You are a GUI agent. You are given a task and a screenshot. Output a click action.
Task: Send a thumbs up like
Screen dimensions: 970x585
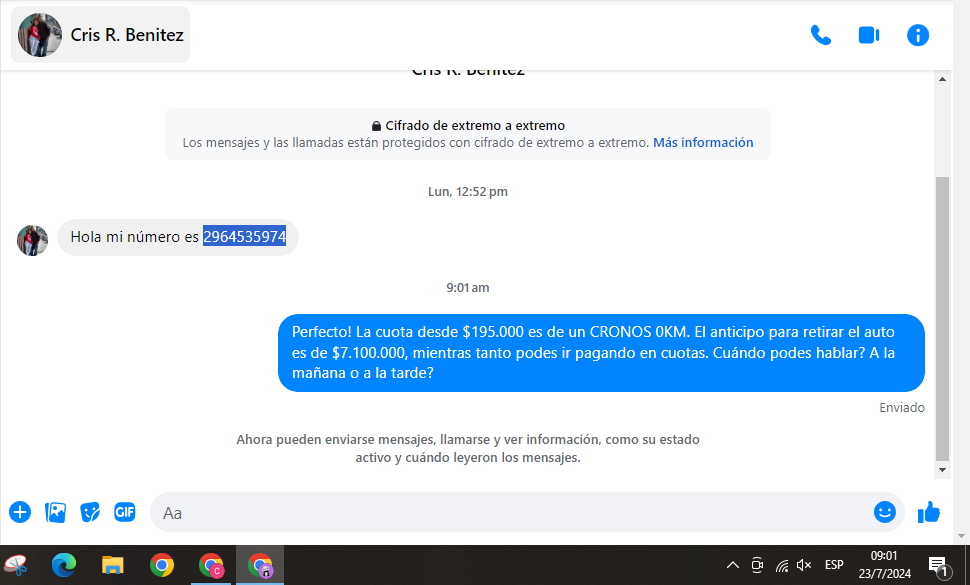[929, 512]
